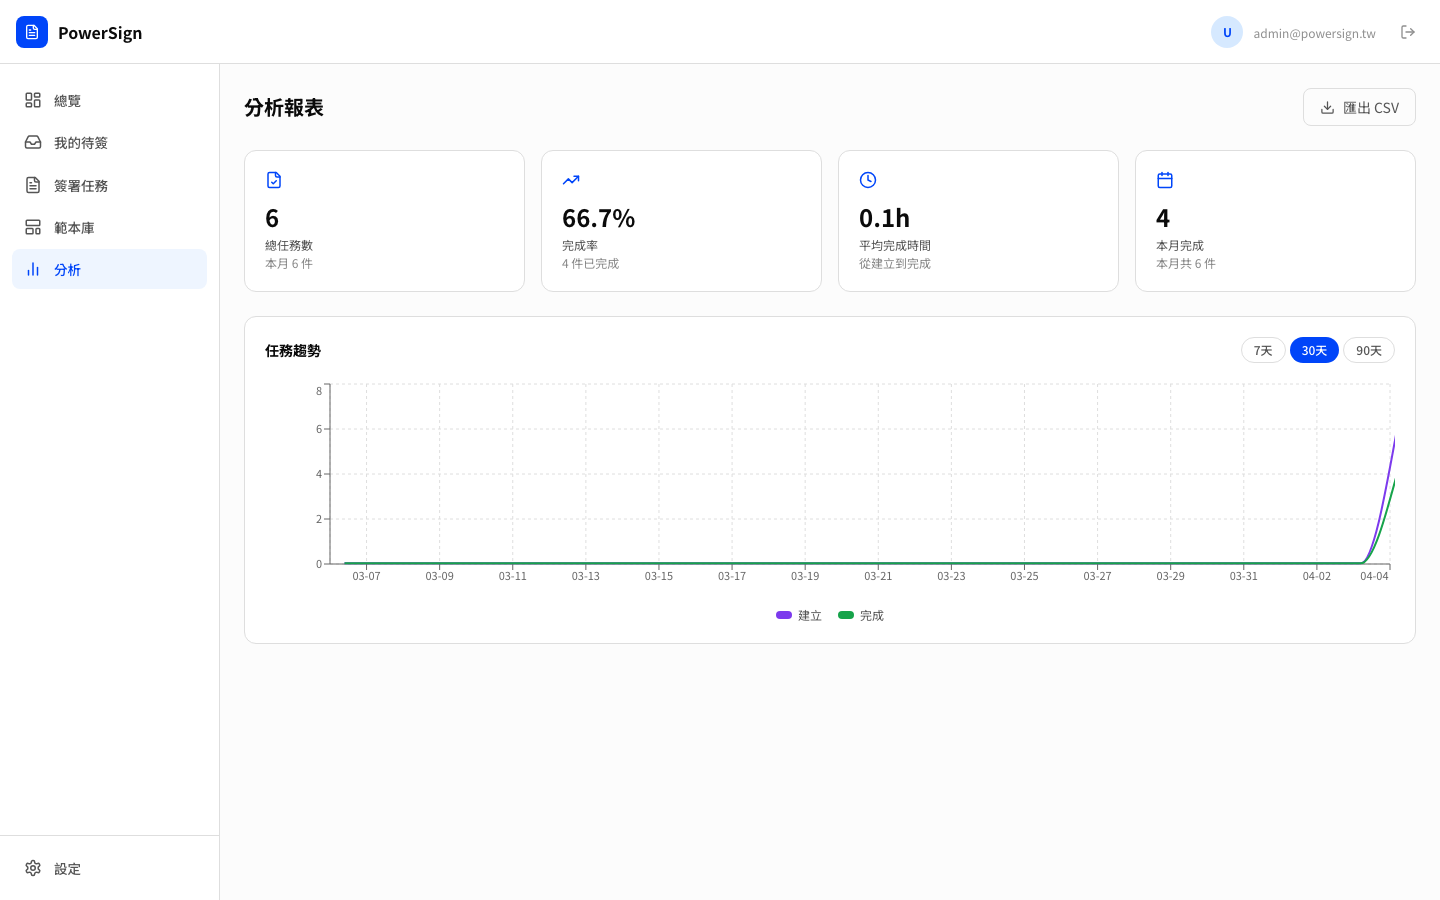Click the logout icon at top right
This screenshot has height=900, width=1440.
pyautogui.click(x=1408, y=32)
